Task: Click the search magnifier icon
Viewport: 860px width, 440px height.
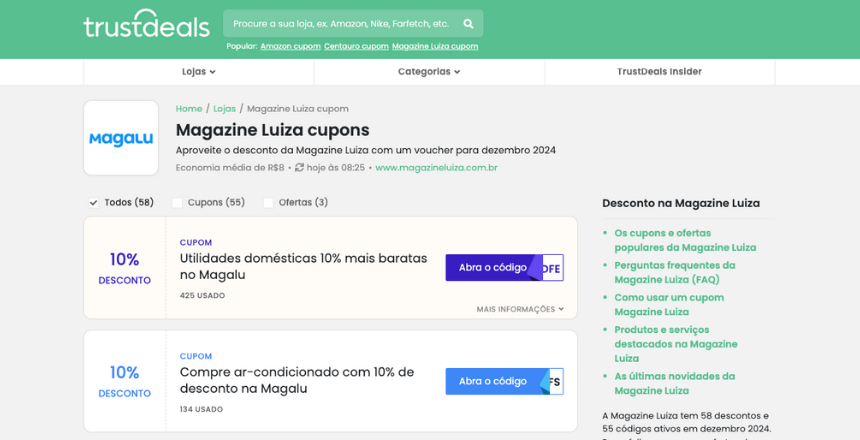Action: (x=468, y=23)
